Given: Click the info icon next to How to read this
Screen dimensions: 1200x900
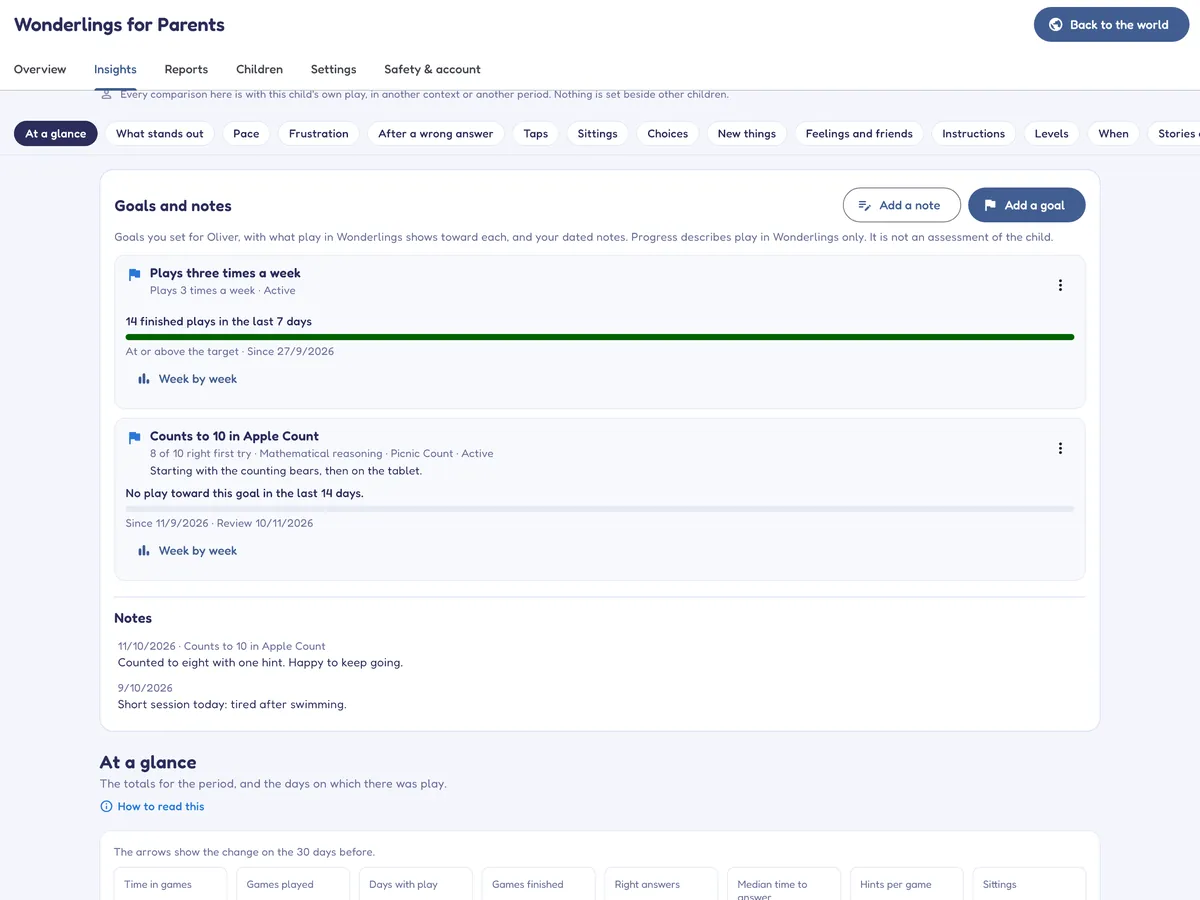Looking at the screenshot, I should [106, 806].
